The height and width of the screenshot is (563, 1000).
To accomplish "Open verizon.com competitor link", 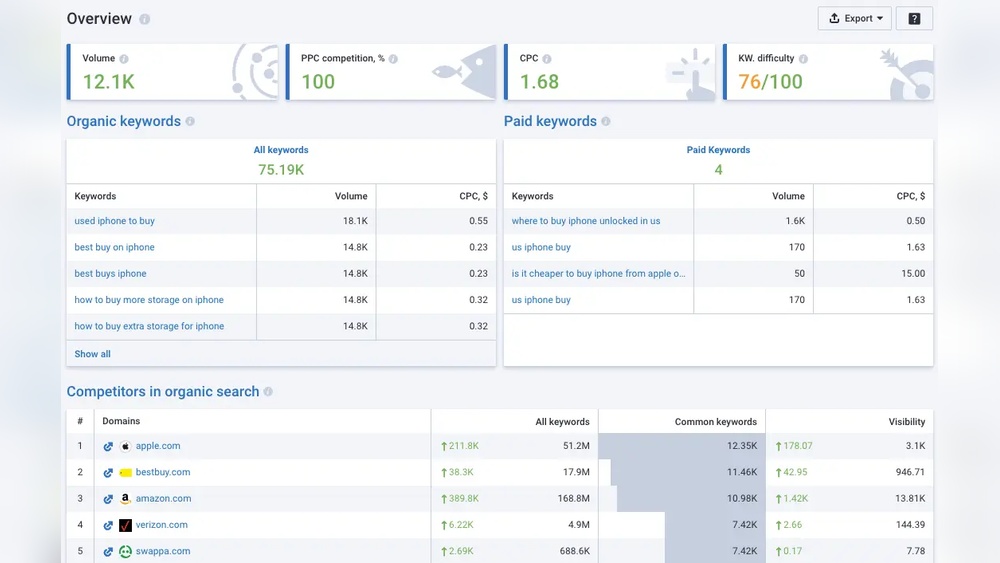I will [x=161, y=524].
